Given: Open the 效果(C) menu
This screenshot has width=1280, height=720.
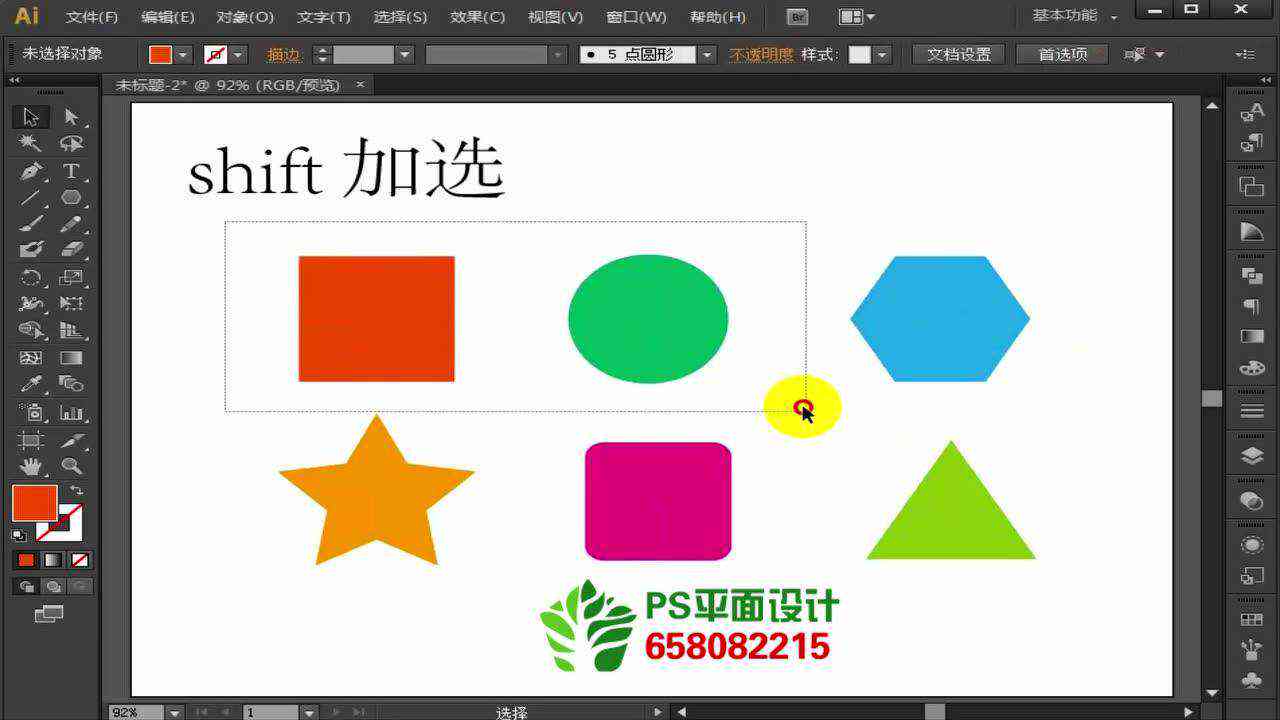Looking at the screenshot, I should coord(477,17).
